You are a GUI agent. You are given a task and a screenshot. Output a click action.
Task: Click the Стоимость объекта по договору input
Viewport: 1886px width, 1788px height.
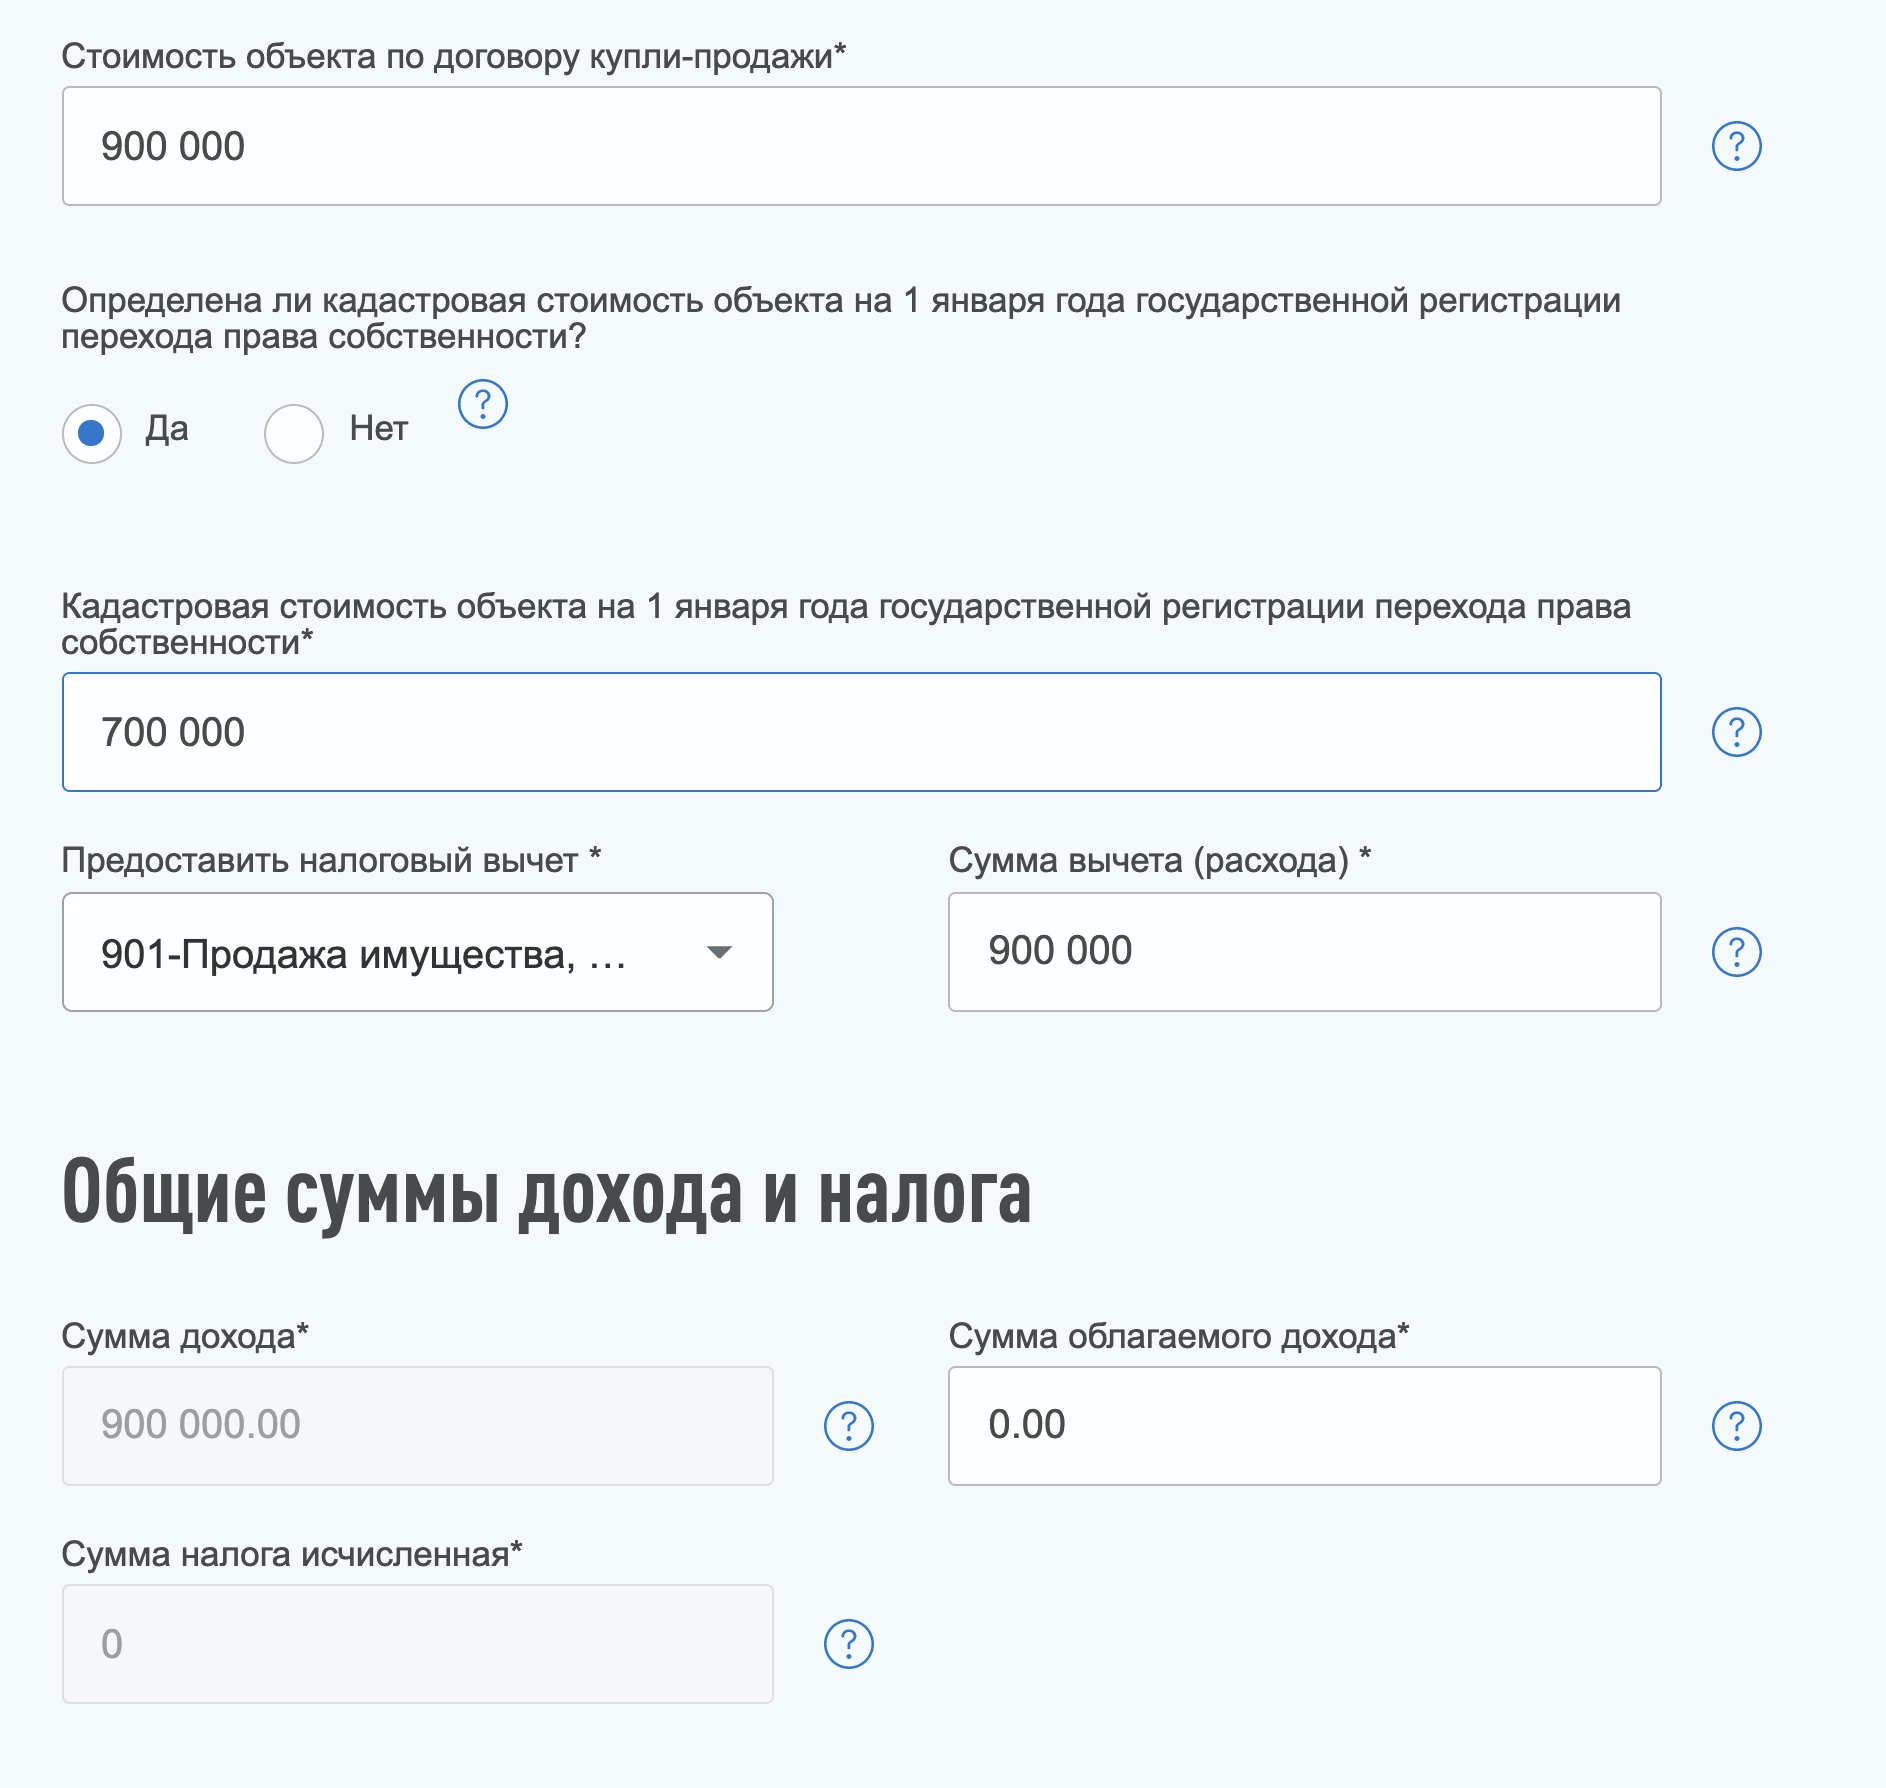(x=862, y=146)
